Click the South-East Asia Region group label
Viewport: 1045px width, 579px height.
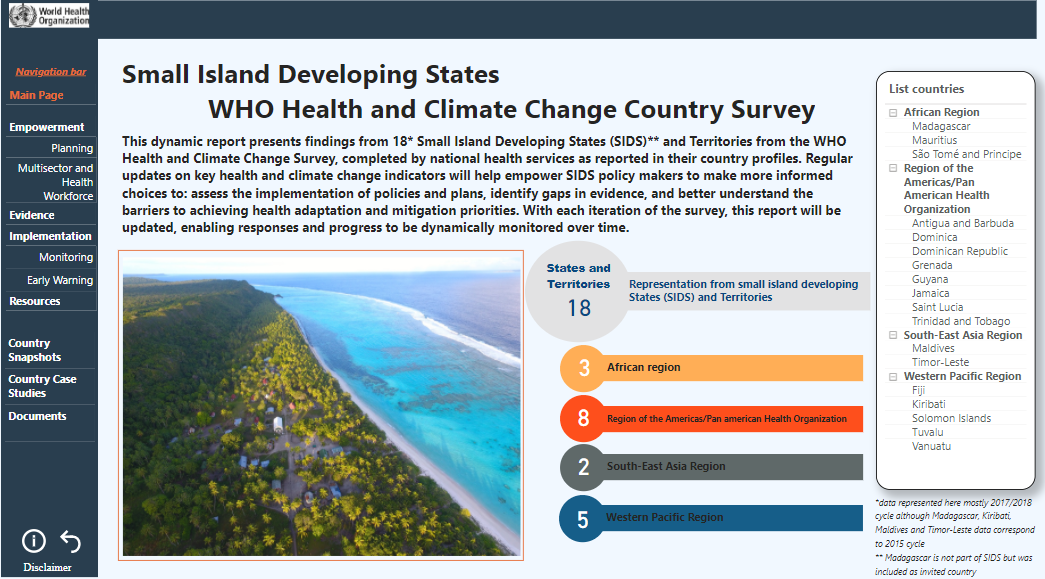[x=962, y=335]
